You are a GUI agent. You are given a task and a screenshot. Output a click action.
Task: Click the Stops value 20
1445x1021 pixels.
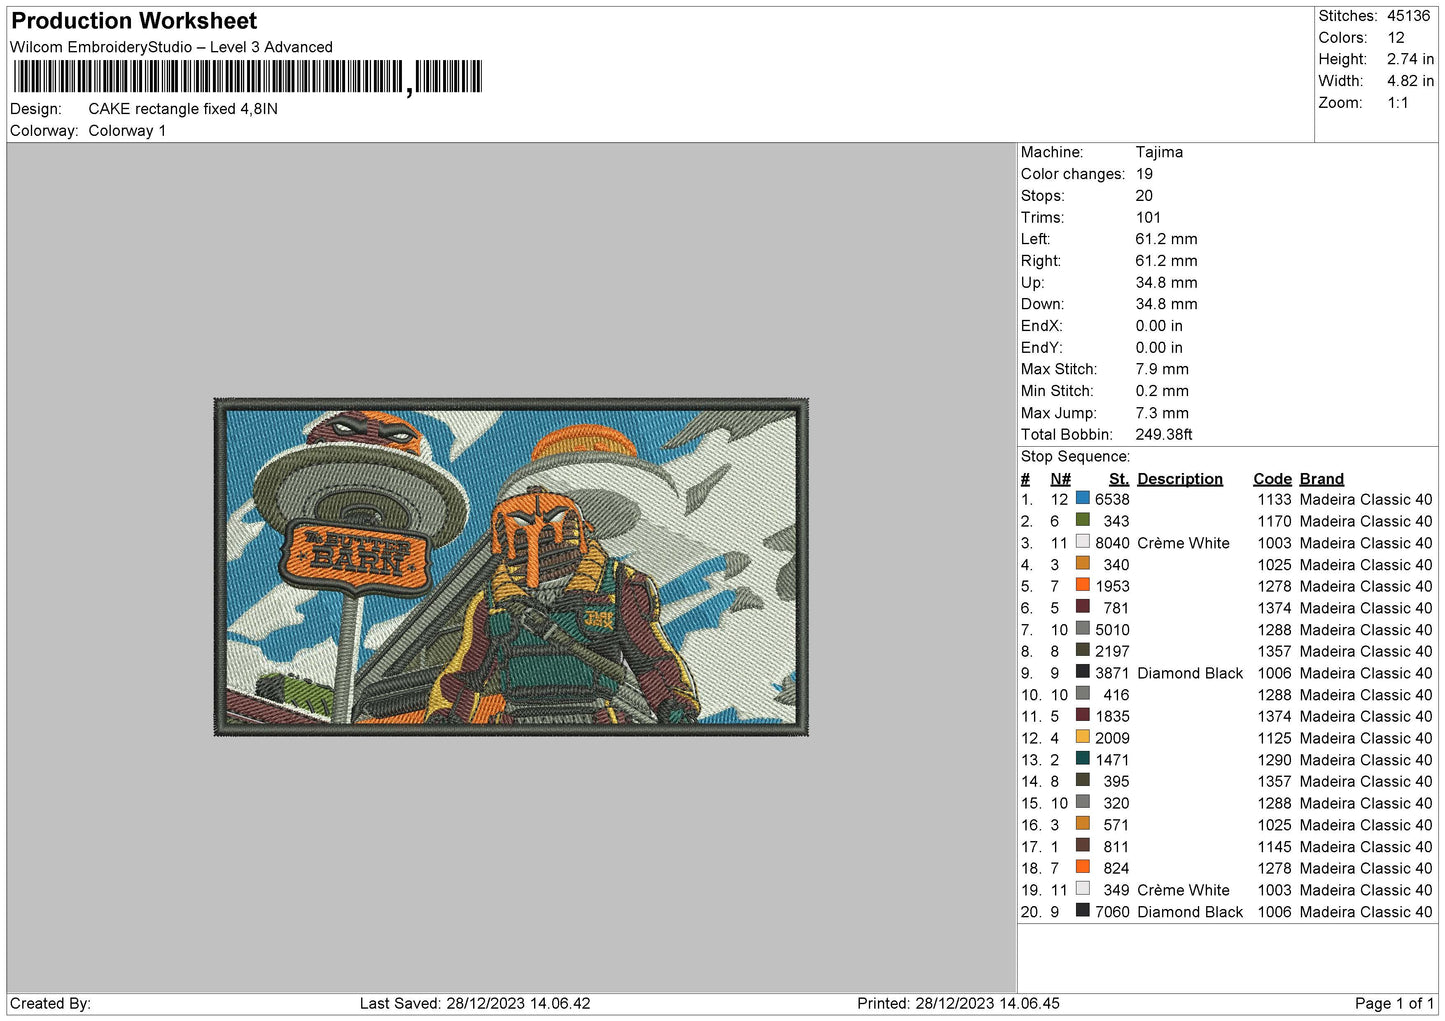1144,196
